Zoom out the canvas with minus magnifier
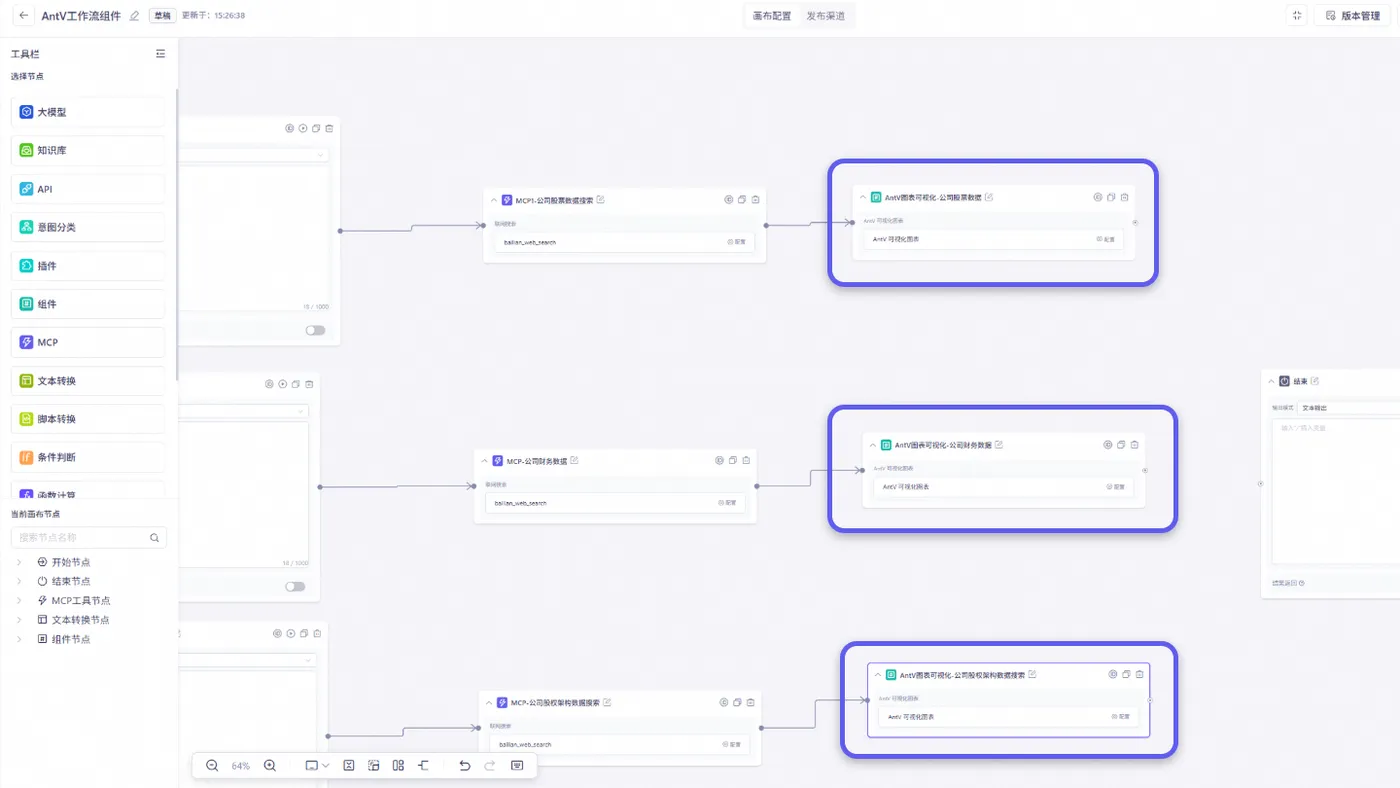The height and width of the screenshot is (788, 1400). point(212,765)
